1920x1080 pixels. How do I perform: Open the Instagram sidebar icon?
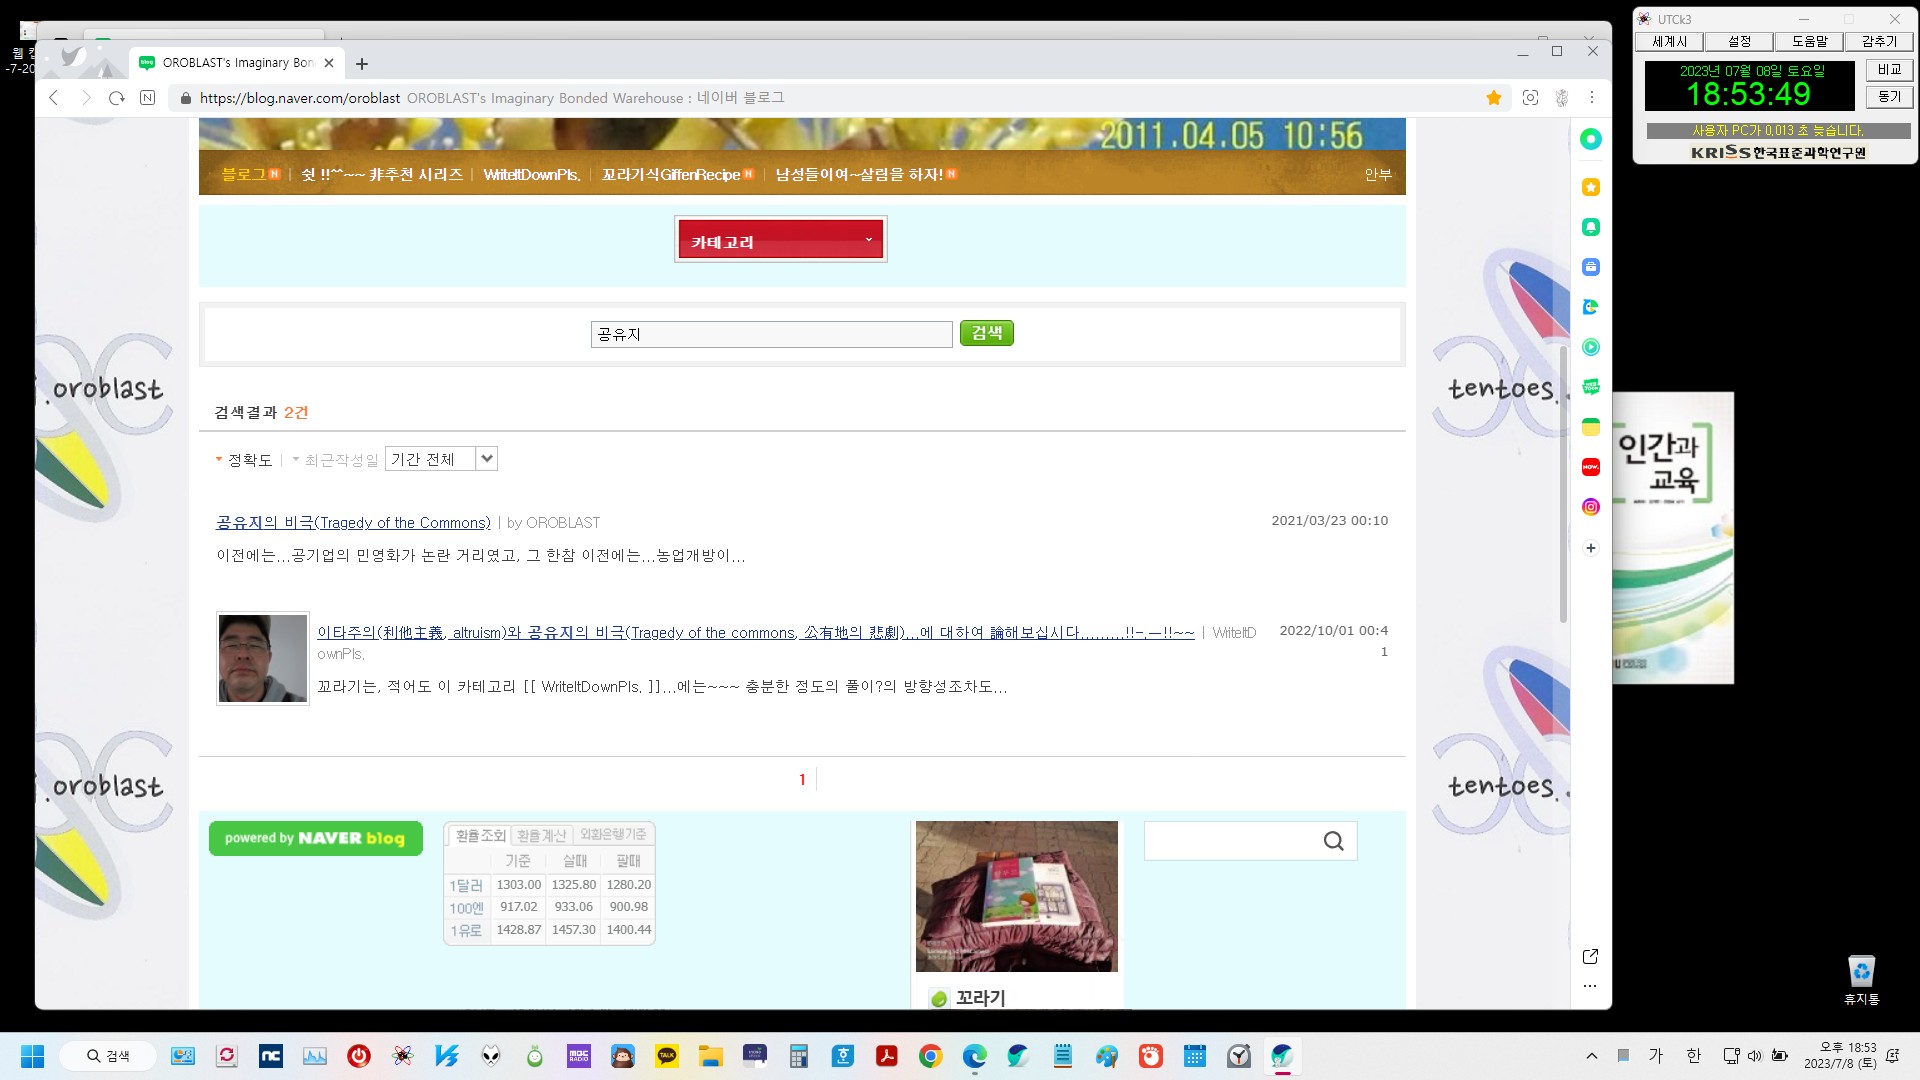click(x=1590, y=507)
